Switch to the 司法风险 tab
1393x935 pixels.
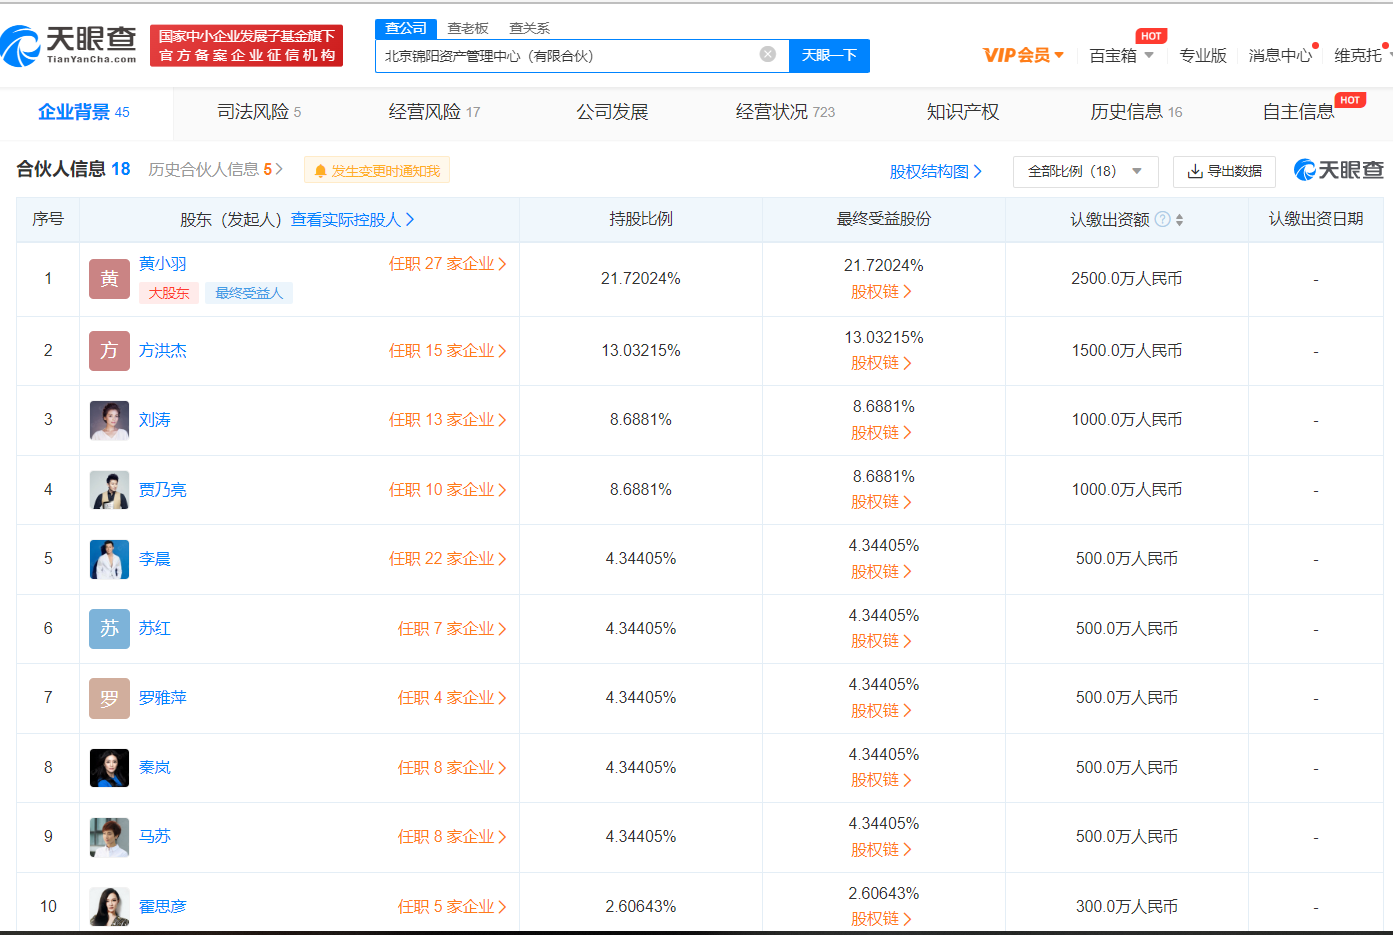[x=258, y=112]
